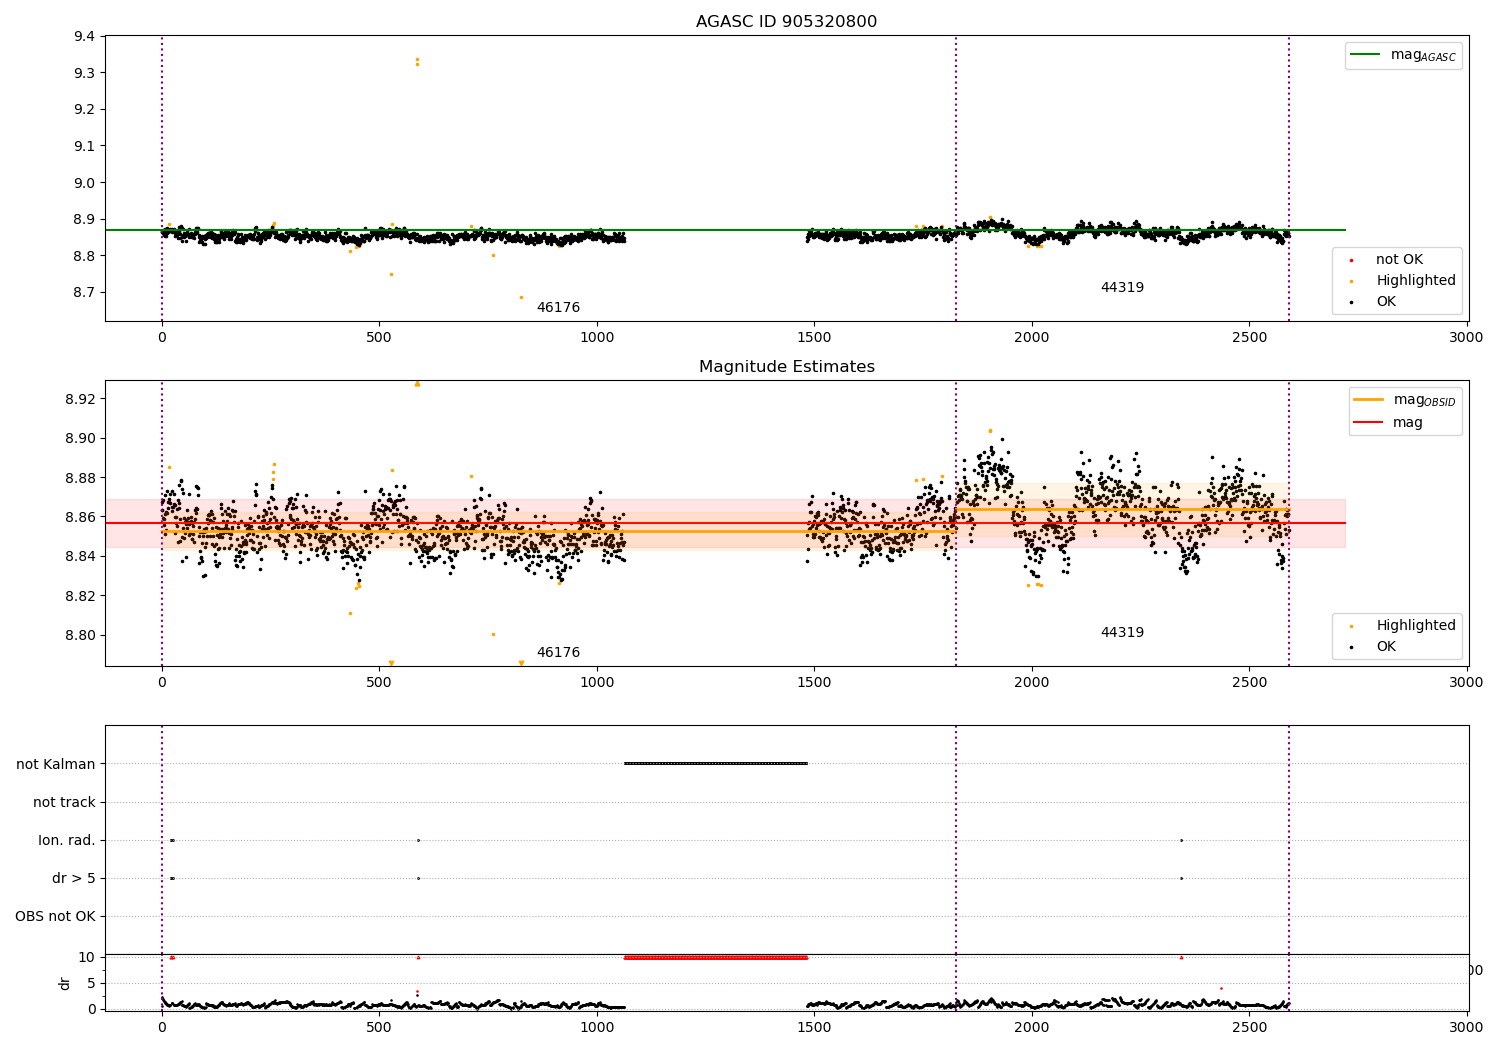Click the 'AGASC ID 905320800' plot title
This screenshot has height=1050, width=1500.
point(786,22)
